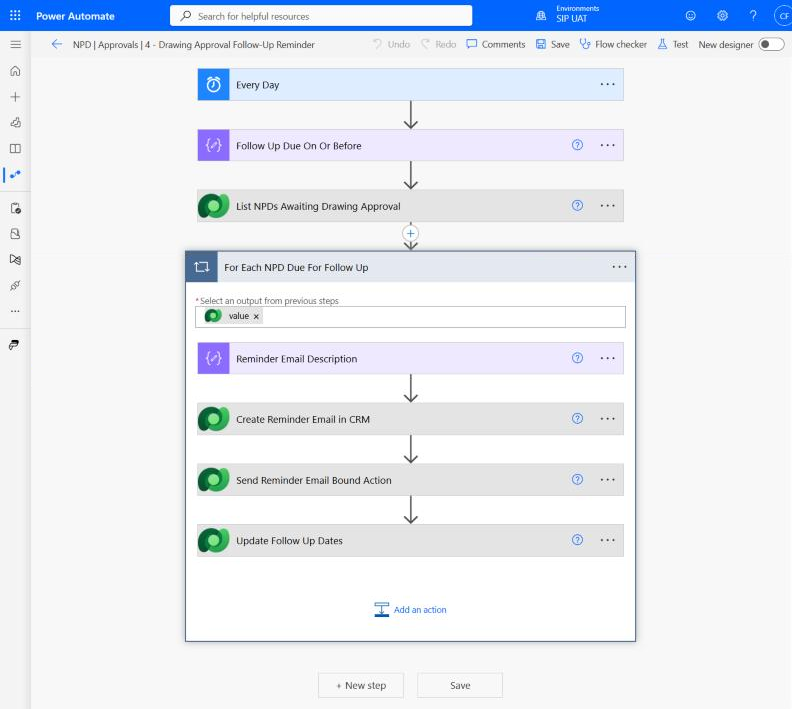
Task: Click the More ellipsis in left sidebar
Action: click(16, 311)
